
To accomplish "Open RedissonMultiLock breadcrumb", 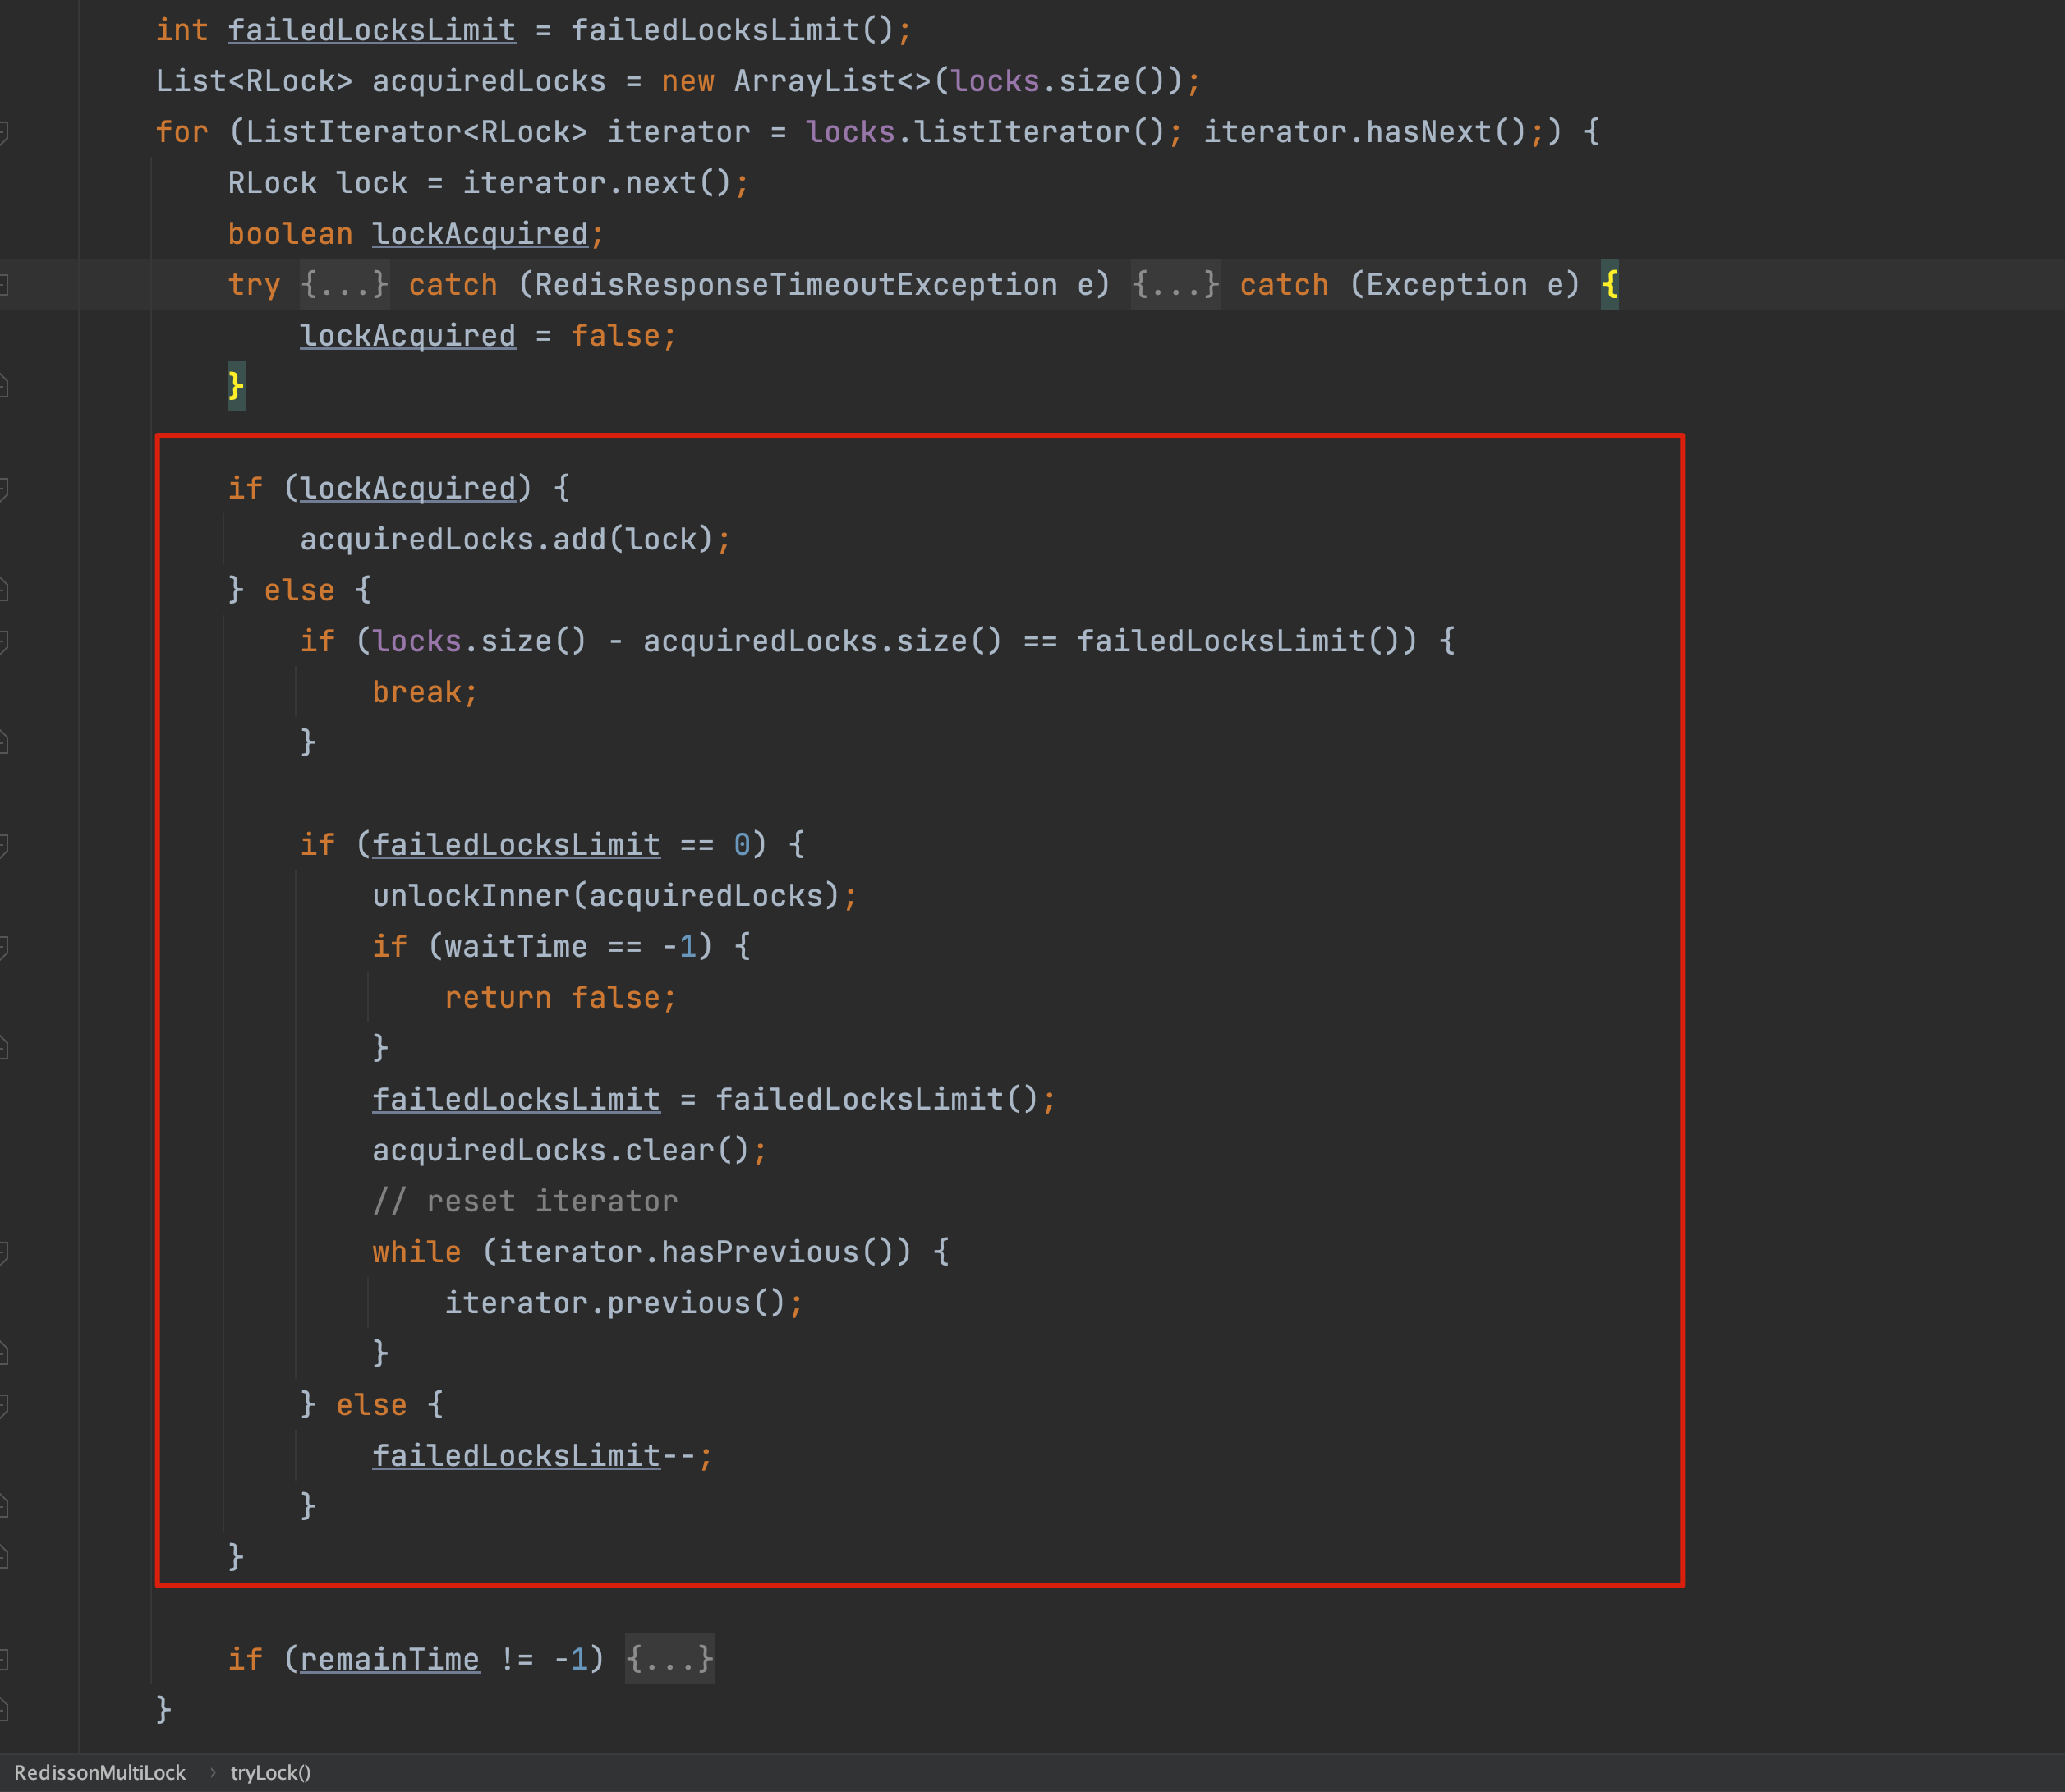I will 100,1773.
